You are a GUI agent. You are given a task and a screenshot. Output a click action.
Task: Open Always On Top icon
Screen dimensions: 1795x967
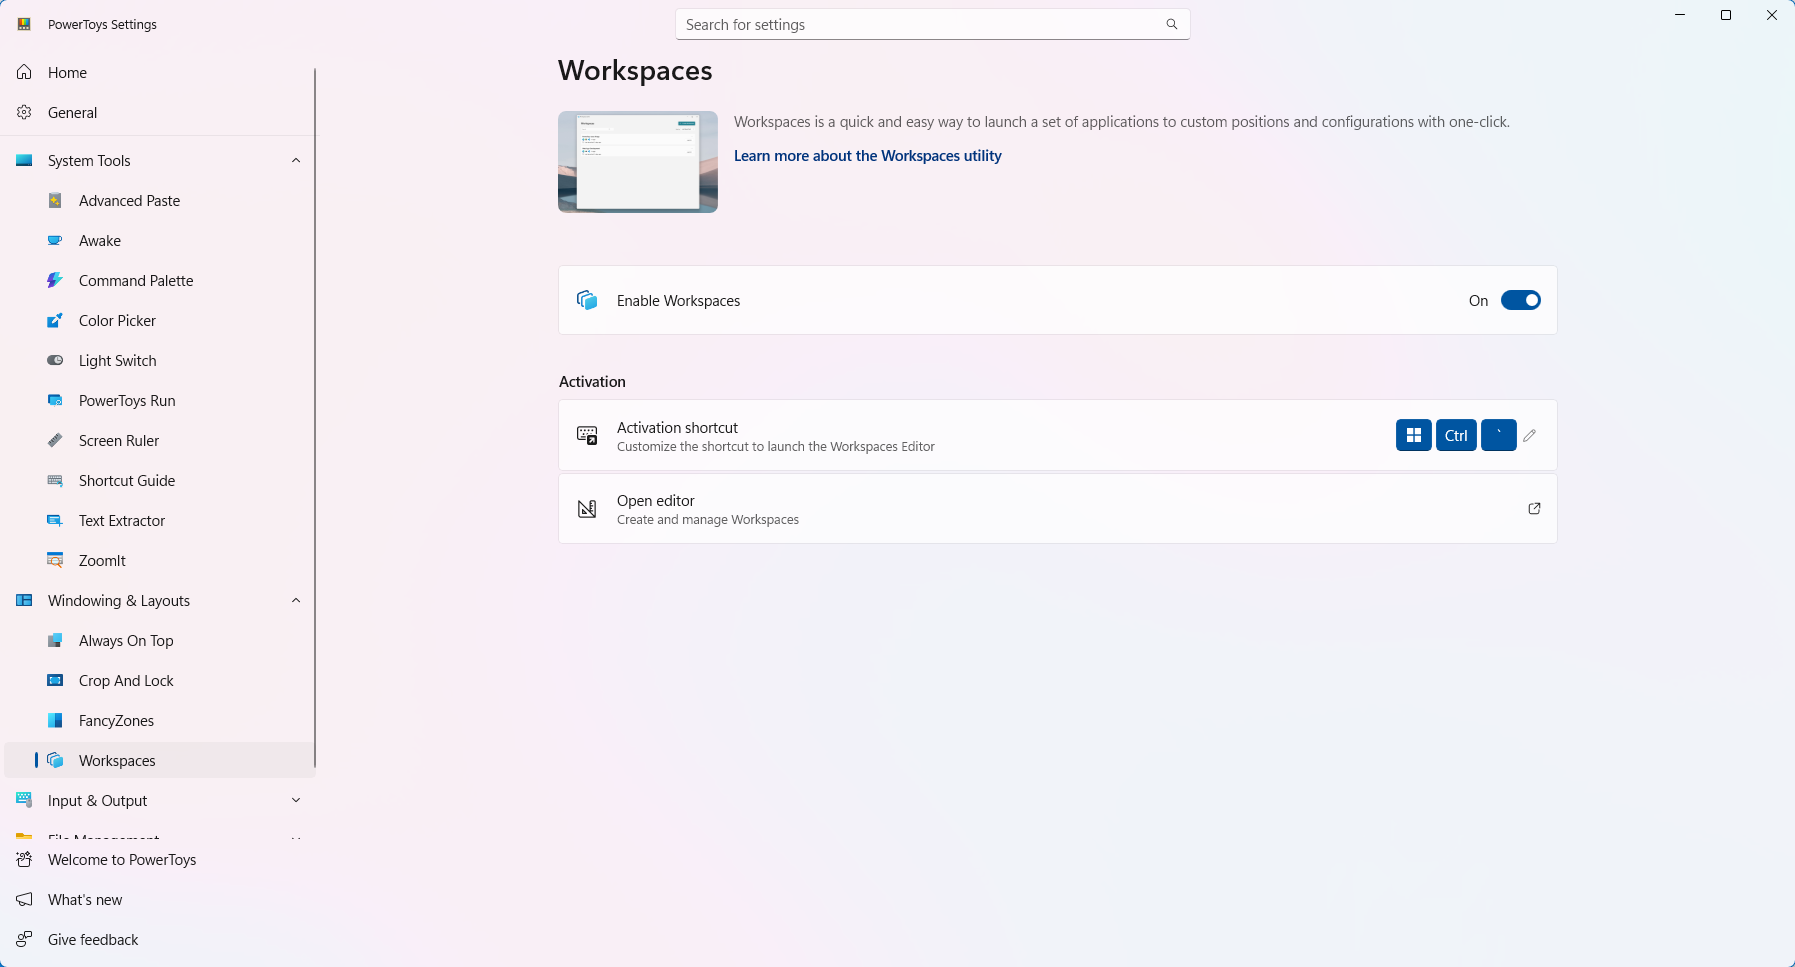[x=55, y=641]
